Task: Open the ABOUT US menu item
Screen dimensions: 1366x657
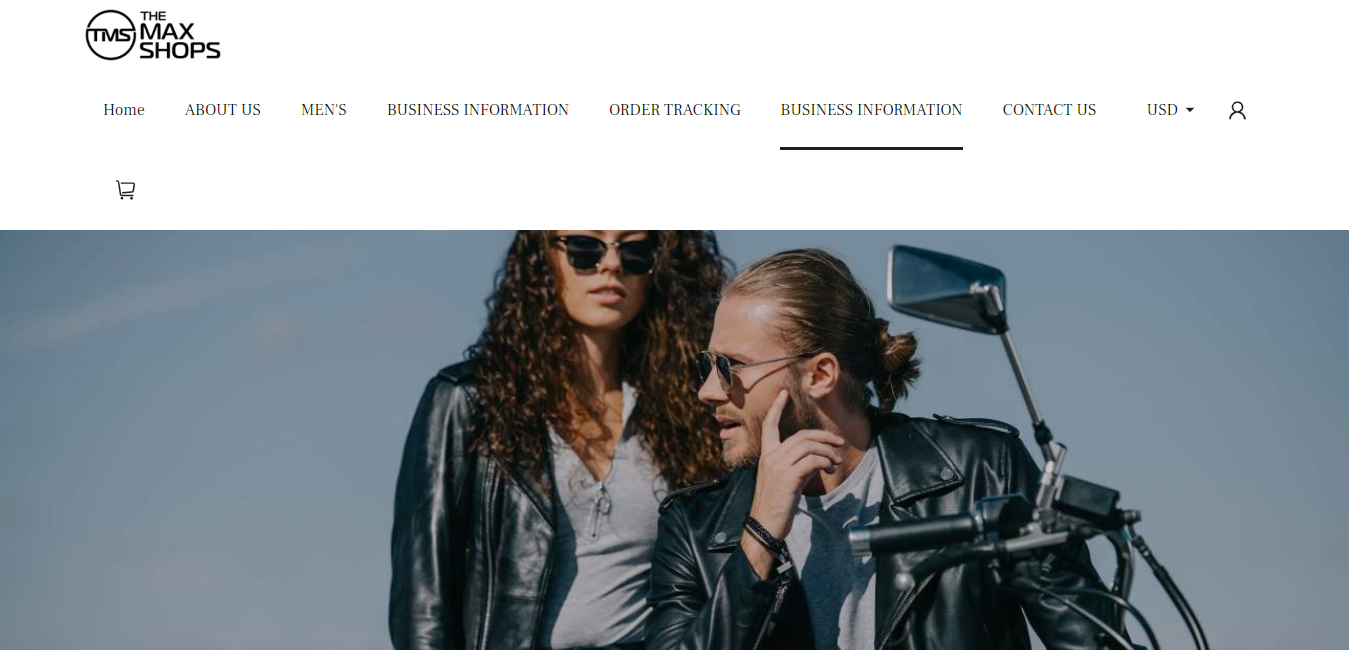Action: (223, 110)
